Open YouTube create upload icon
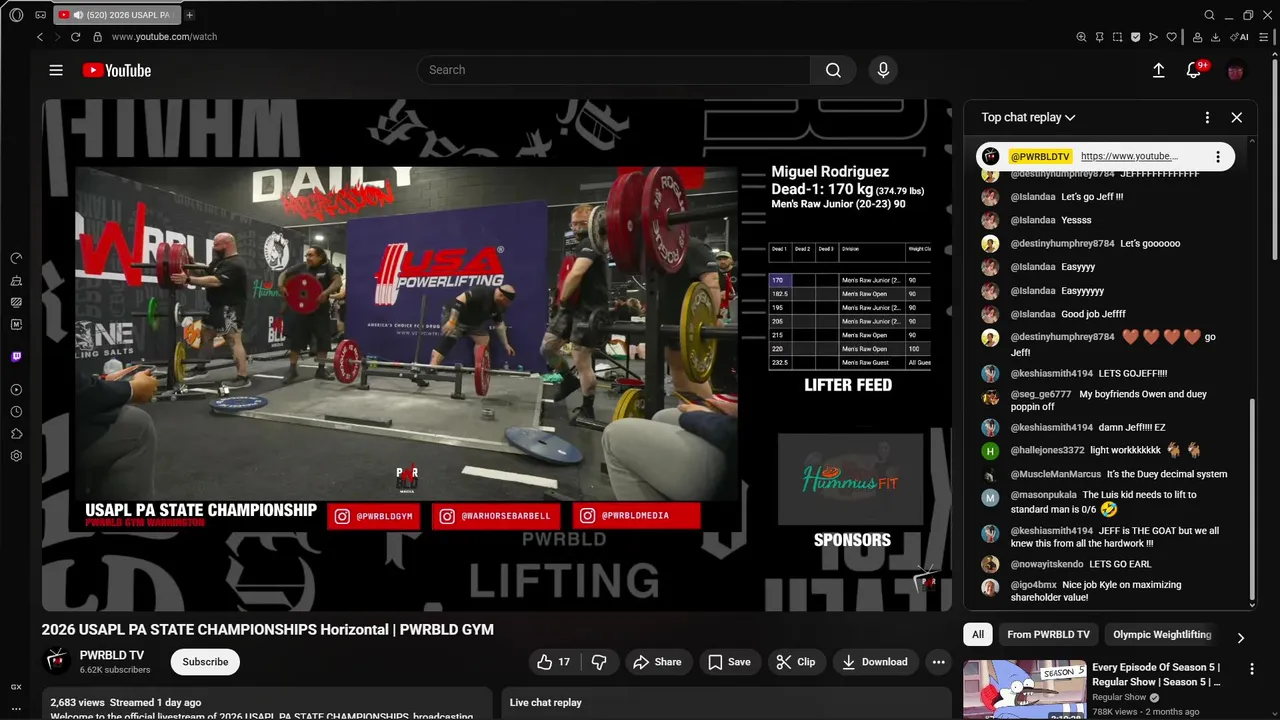Viewport: 1280px width, 720px height. pos(1158,70)
